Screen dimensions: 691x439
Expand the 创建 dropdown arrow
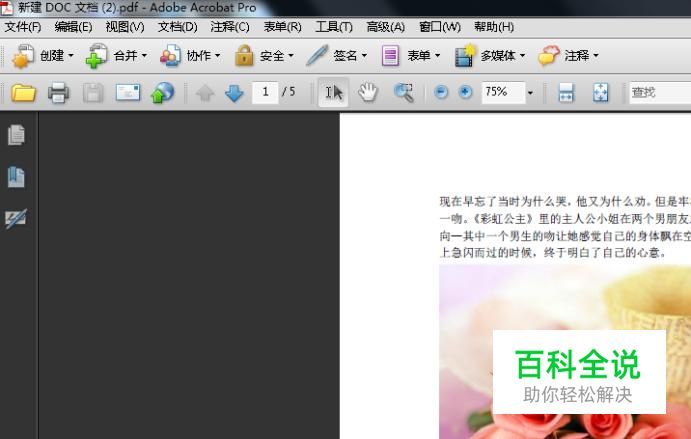[x=71, y=56]
